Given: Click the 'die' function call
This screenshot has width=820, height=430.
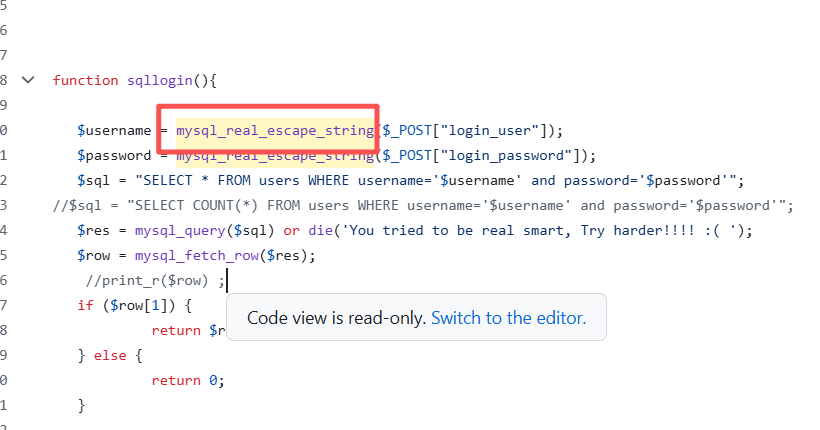Looking at the screenshot, I should click(320, 231).
